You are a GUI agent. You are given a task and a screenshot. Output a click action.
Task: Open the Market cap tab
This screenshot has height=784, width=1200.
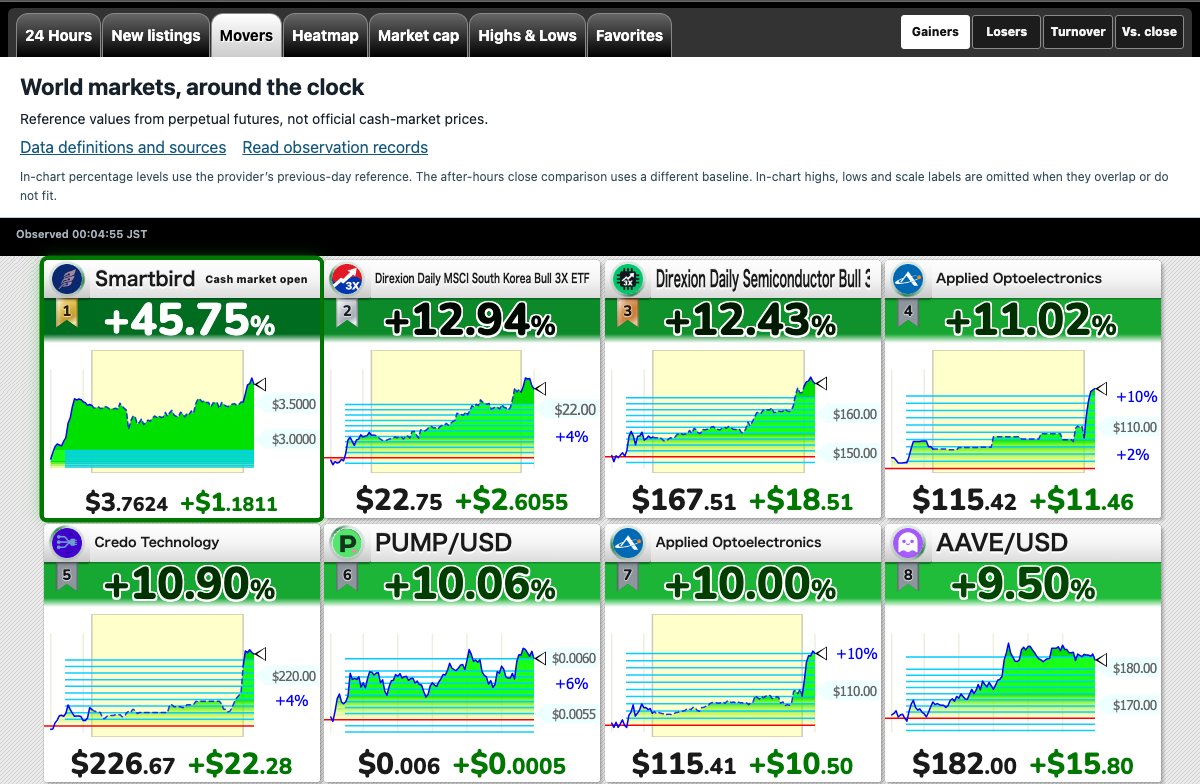point(418,36)
